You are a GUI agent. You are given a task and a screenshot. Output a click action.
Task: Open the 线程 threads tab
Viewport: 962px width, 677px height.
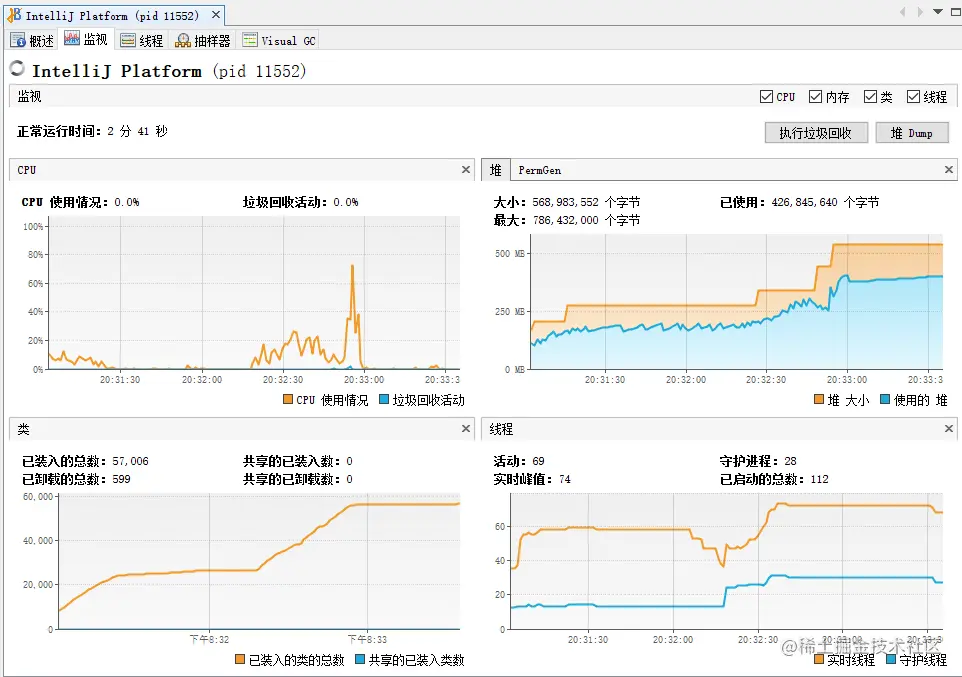pos(142,41)
